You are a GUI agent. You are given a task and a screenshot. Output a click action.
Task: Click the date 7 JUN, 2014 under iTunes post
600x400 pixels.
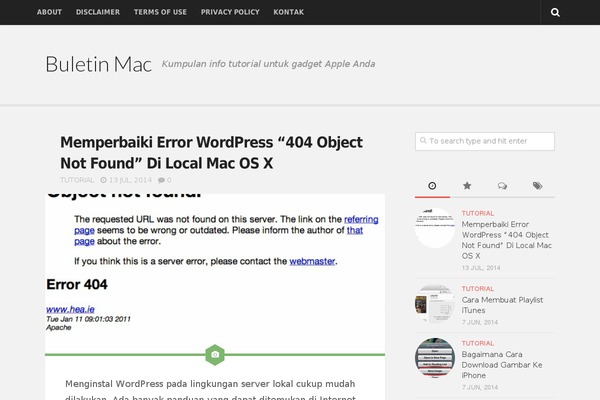(480, 322)
